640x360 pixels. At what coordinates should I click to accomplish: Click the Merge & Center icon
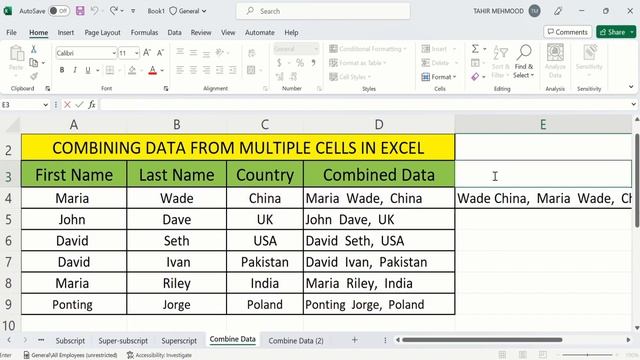click(251, 70)
